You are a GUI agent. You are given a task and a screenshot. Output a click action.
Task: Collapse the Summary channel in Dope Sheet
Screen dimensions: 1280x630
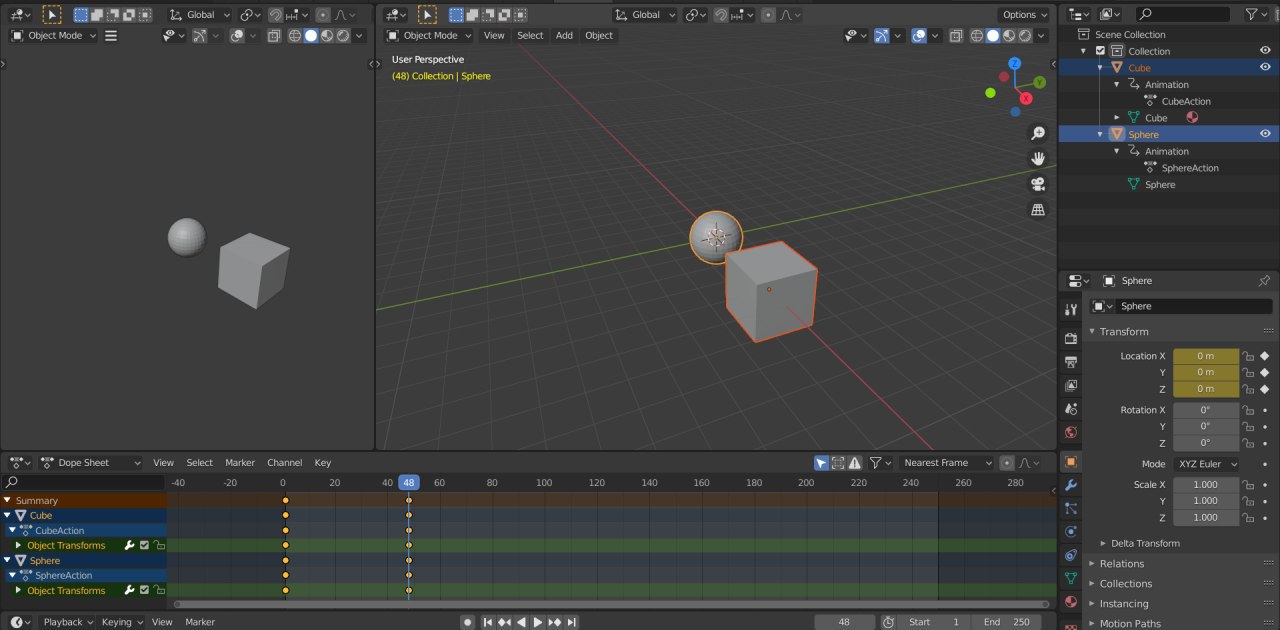(7, 501)
